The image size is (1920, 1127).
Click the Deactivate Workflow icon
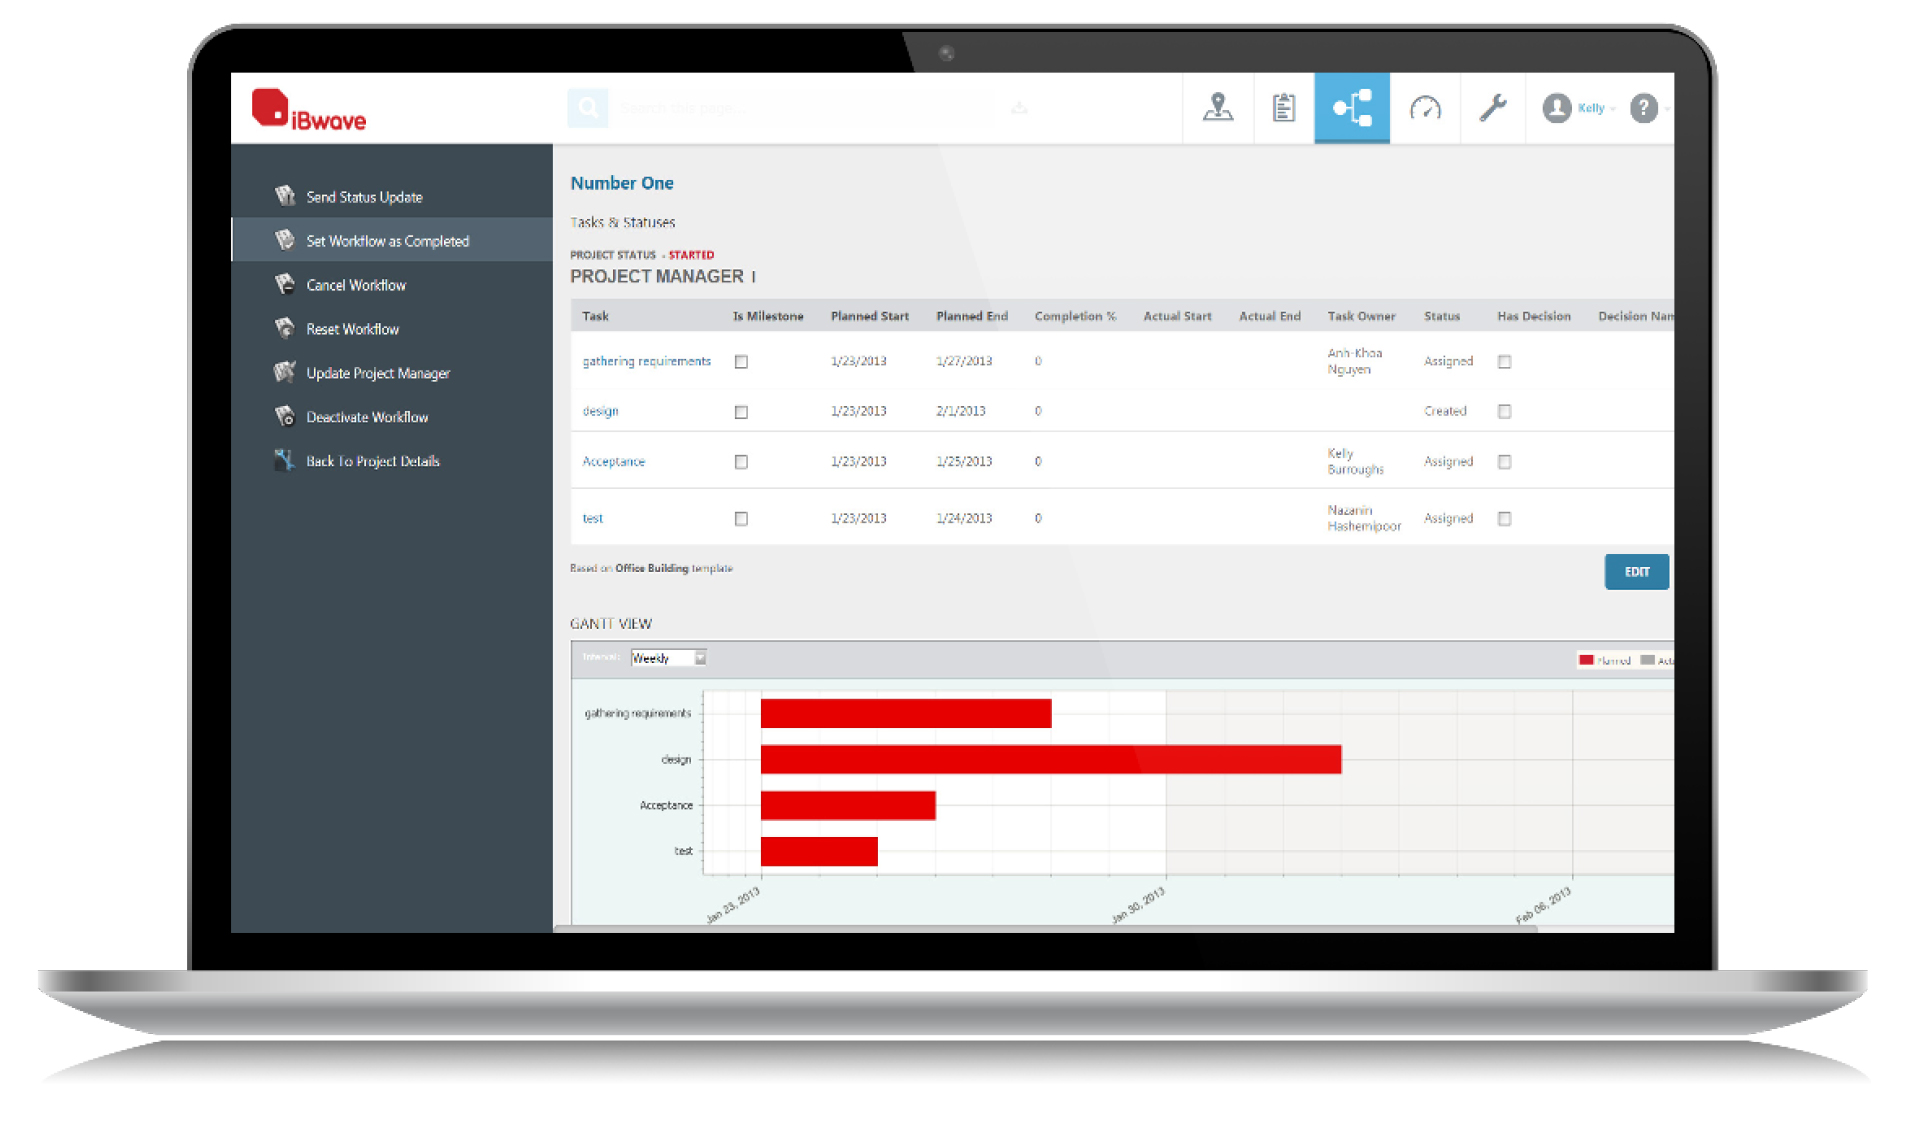click(285, 415)
